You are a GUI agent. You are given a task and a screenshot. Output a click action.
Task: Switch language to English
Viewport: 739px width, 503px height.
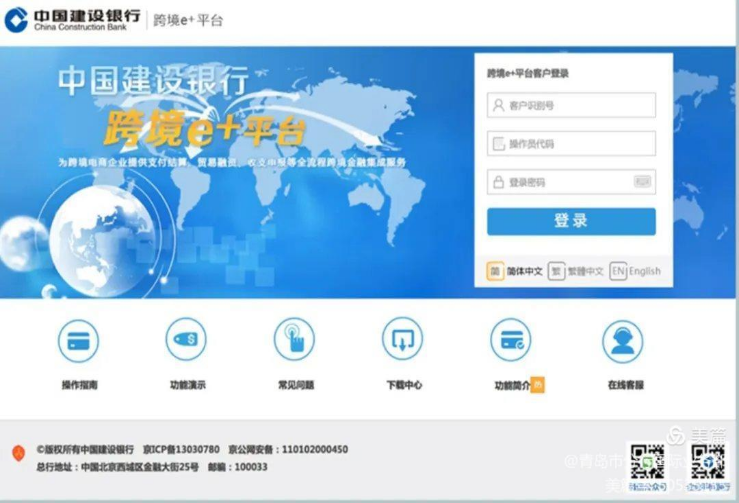pyautogui.click(x=645, y=271)
